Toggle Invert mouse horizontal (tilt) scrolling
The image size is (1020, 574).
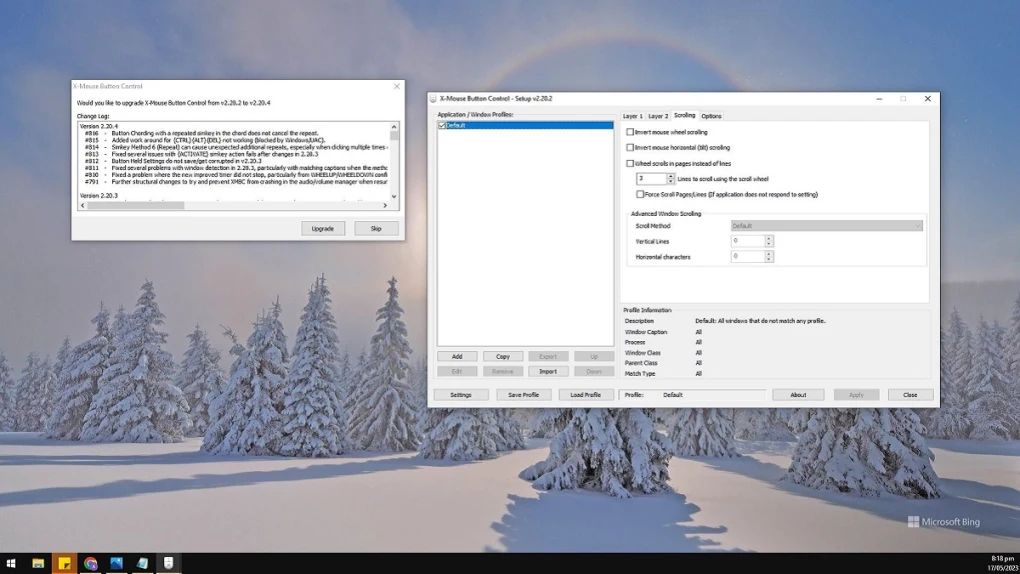pos(630,148)
